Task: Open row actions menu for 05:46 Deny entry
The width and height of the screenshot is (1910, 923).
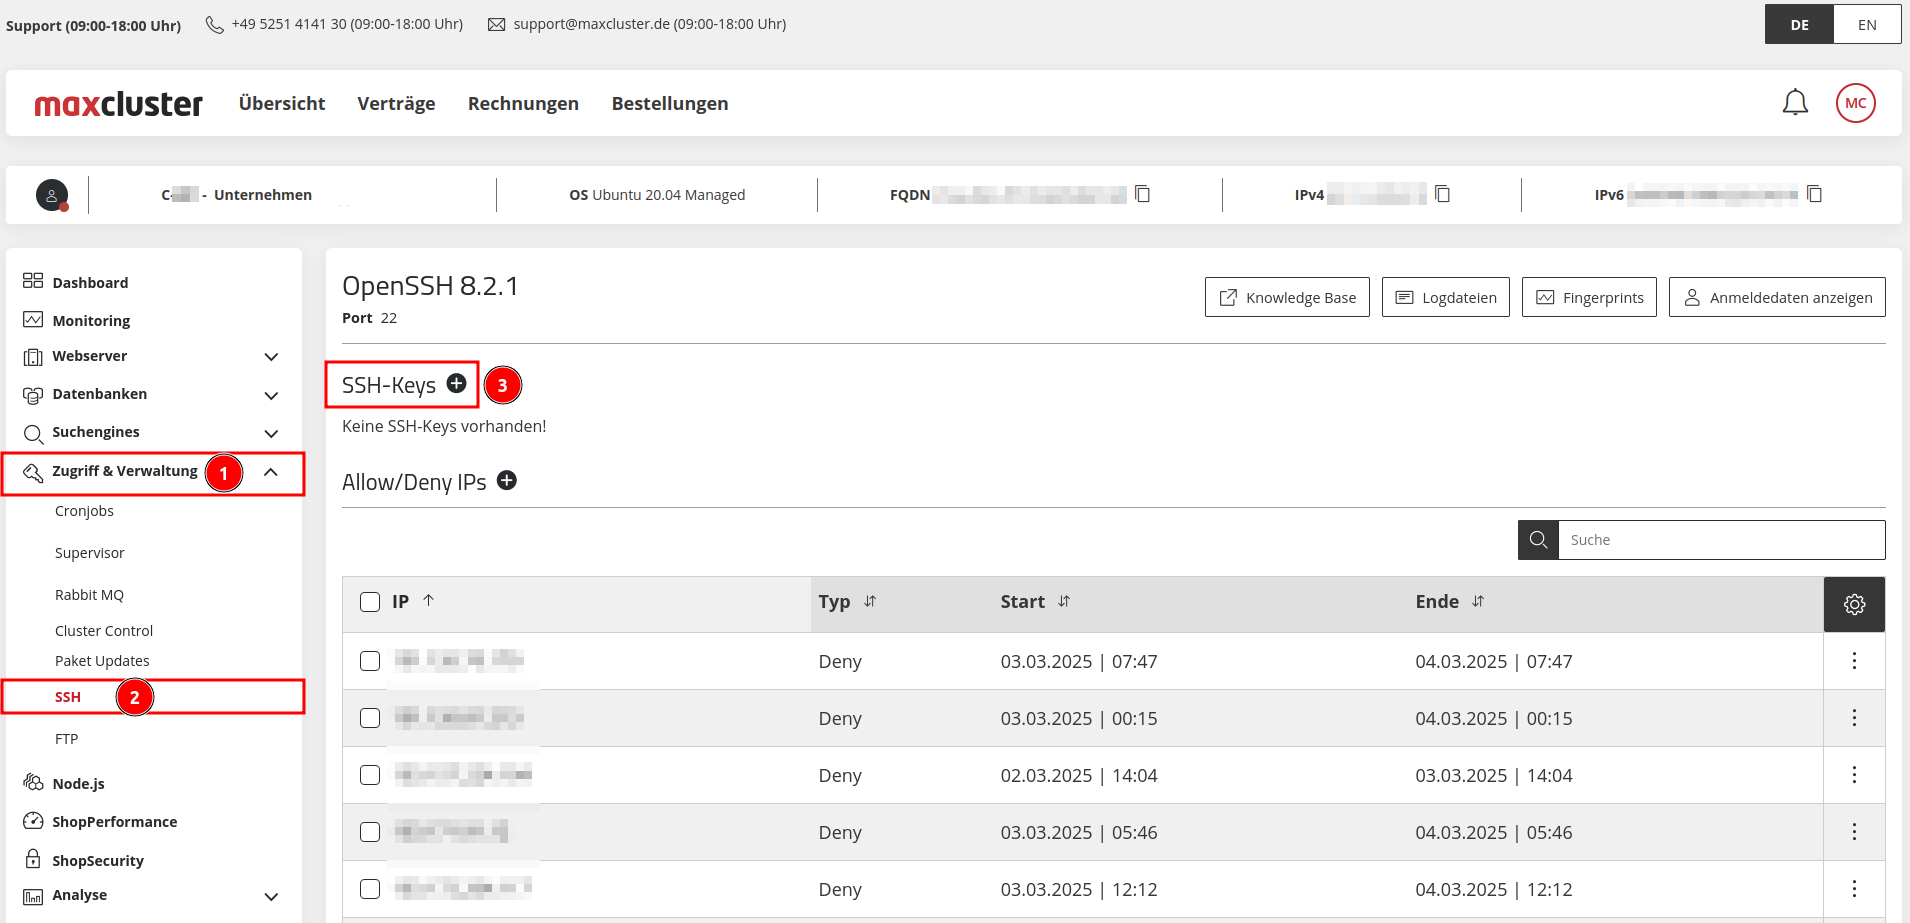Action: (x=1854, y=832)
